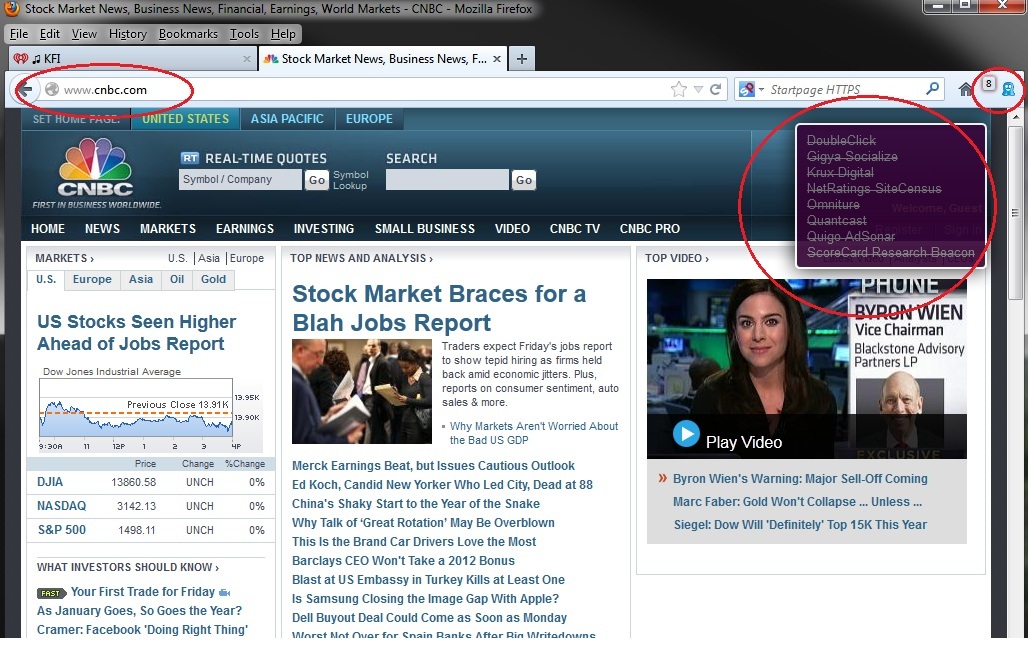Click the FAST badge beside First Trade
Screen dimensions: 1028x668
[51, 593]
